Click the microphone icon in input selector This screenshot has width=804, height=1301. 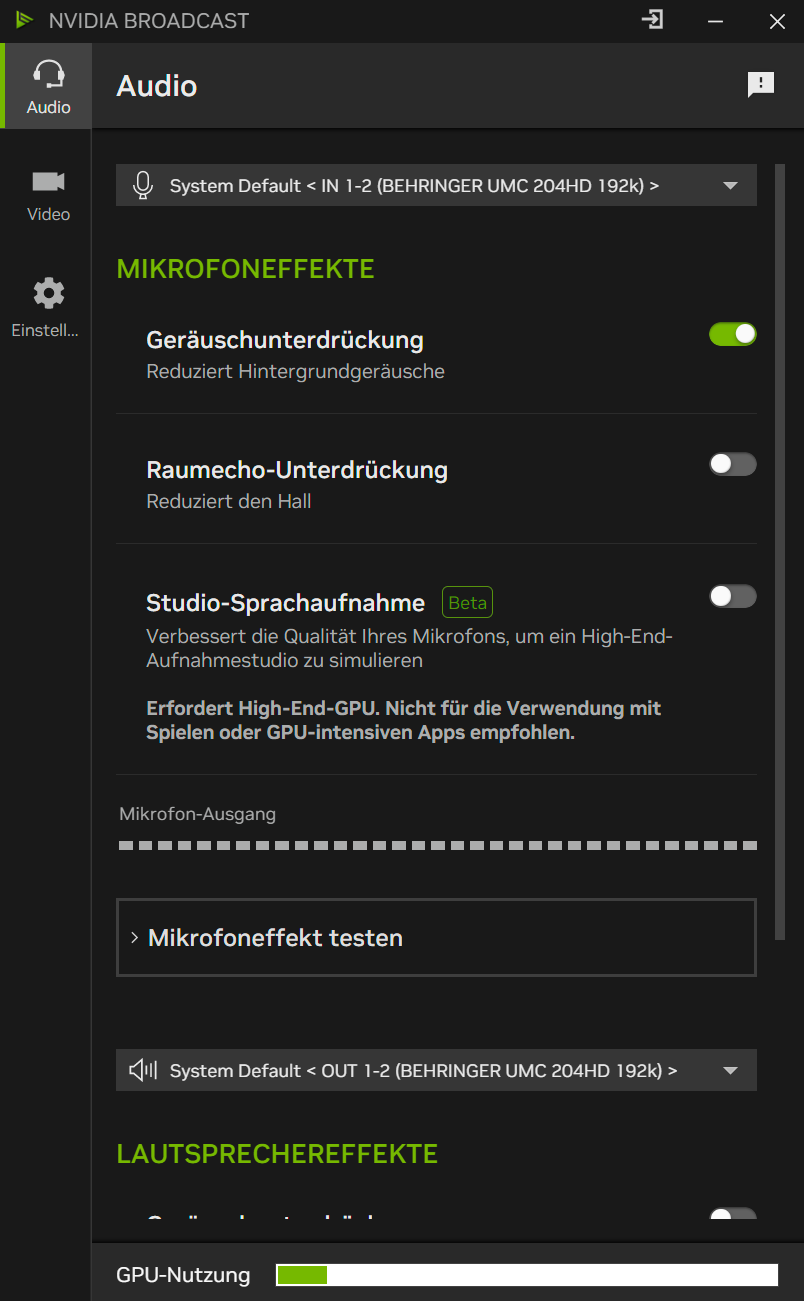(143, 185)
